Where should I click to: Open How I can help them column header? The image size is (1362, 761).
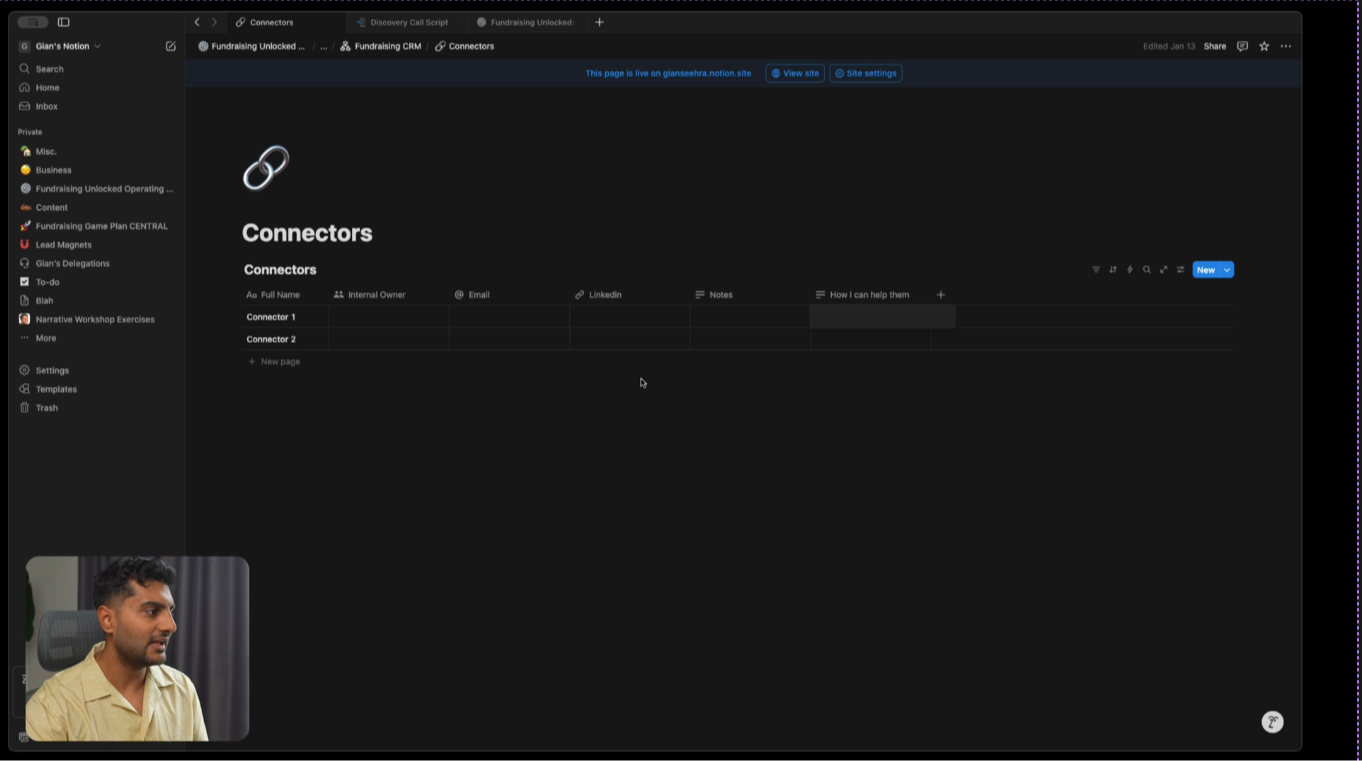(x=870, y=295)
